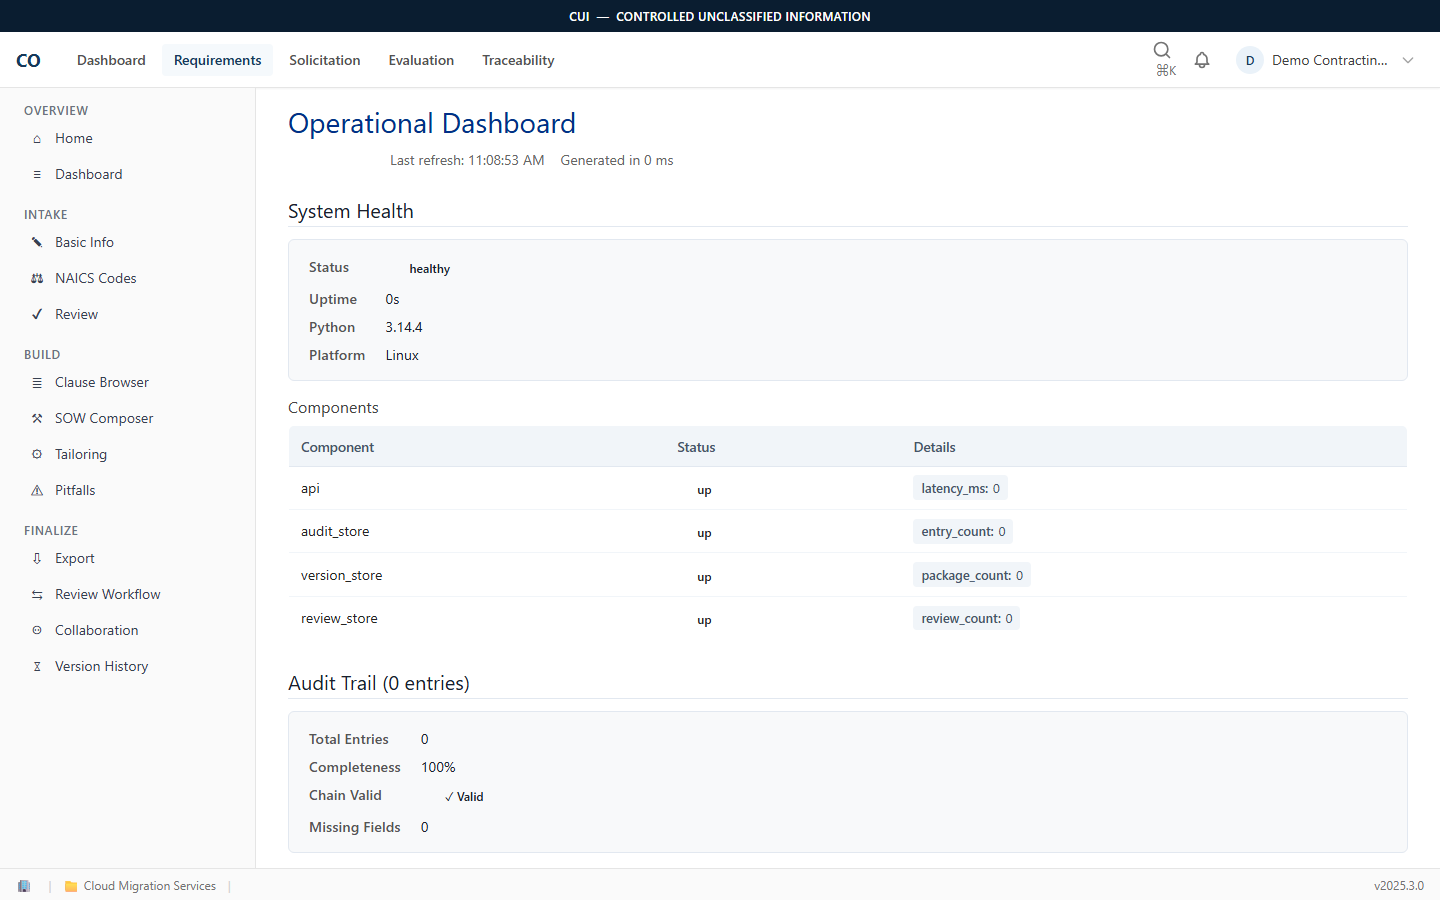1440x900 pixels.
Task: Click the Valid chain badge
Action: pos(463,797)
